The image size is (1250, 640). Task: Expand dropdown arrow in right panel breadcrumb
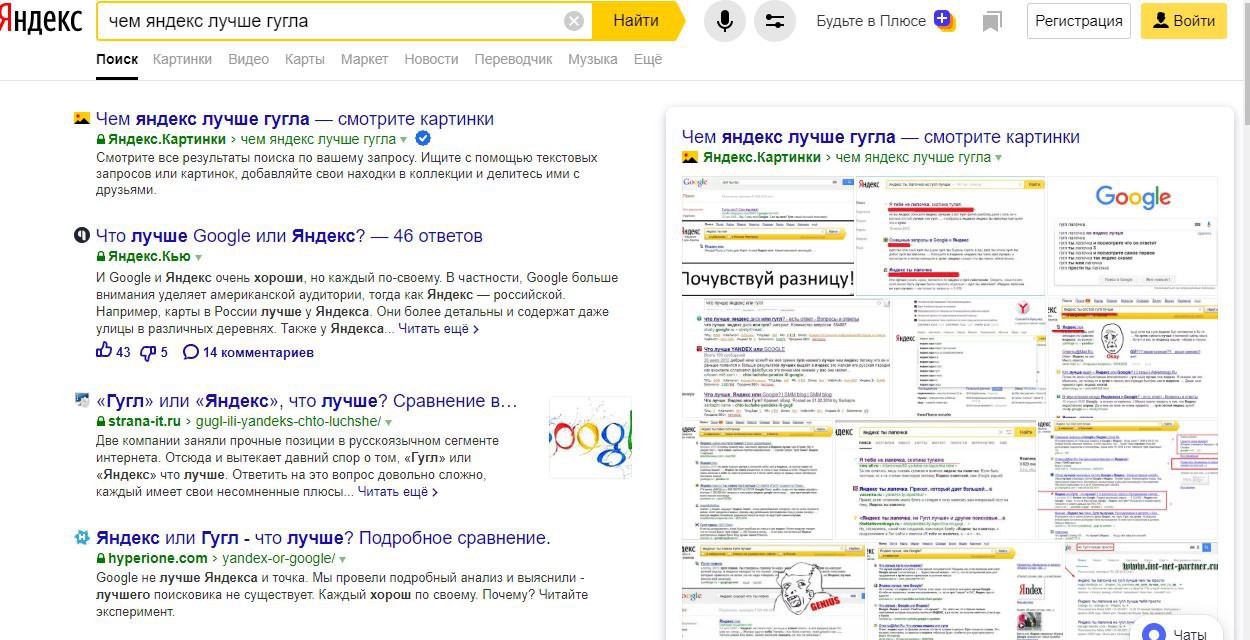coord(998,158)
